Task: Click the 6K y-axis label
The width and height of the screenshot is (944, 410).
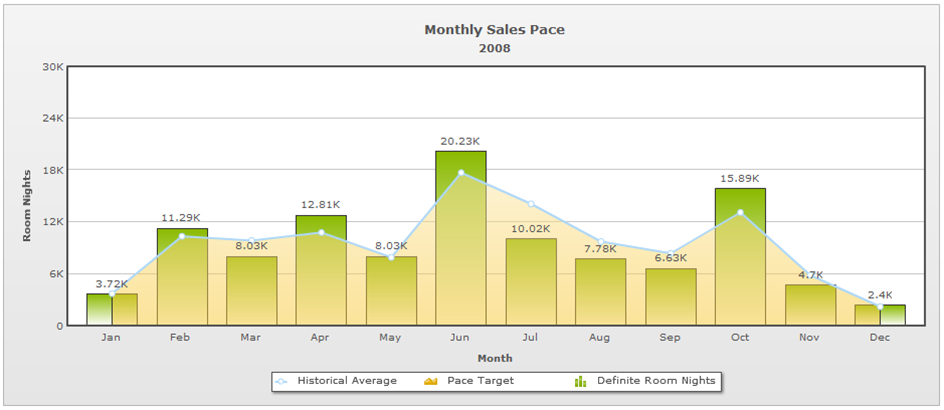Action: pyautogui.click(x=55, y=274)
